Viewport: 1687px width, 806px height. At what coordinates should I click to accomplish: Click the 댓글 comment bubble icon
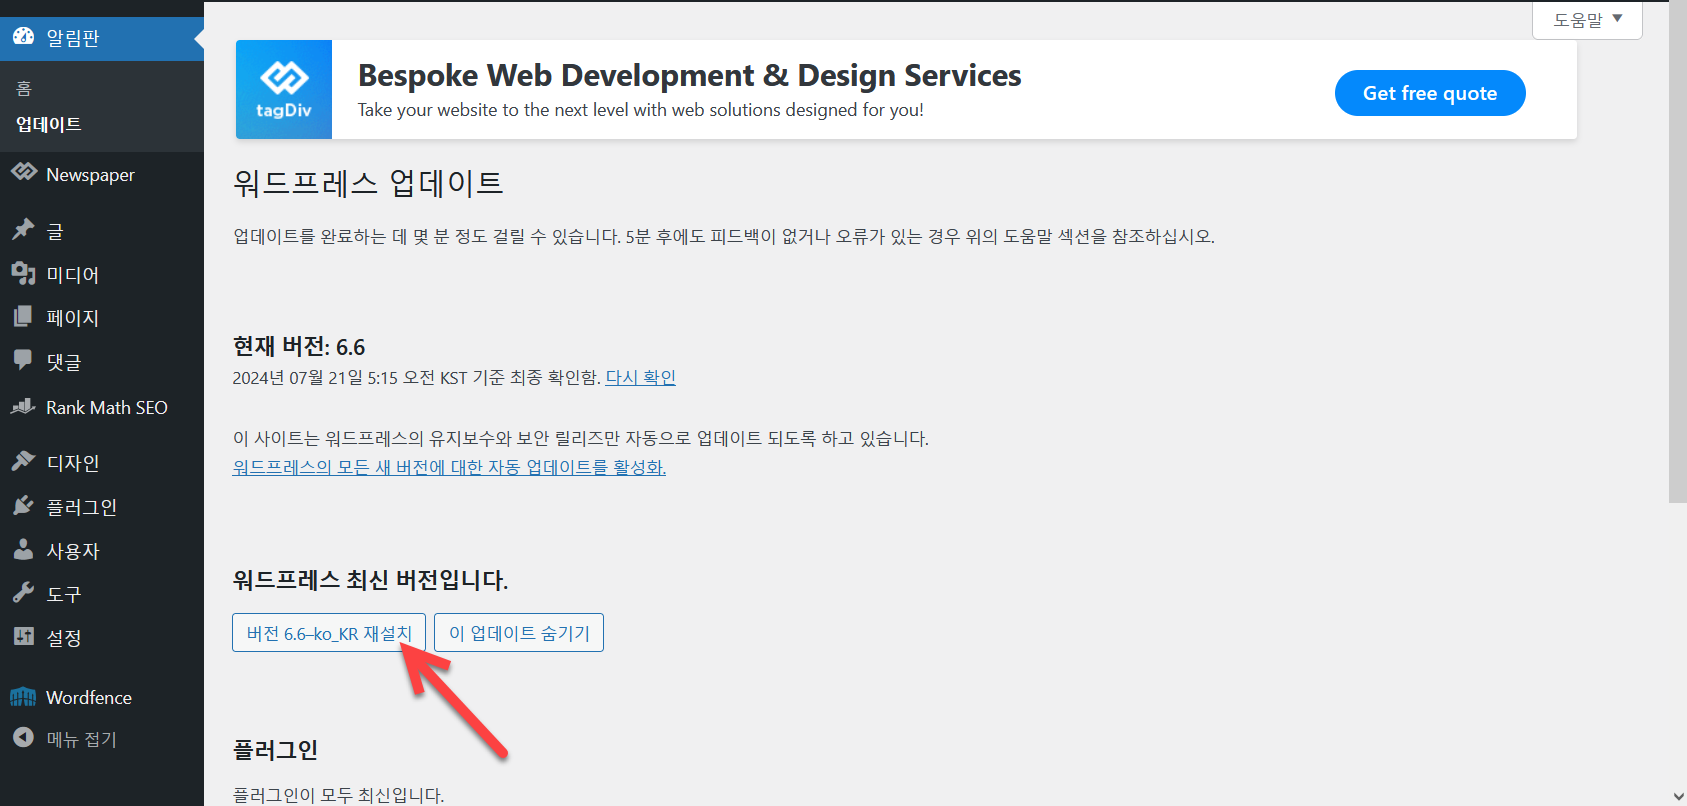point(23,360)
